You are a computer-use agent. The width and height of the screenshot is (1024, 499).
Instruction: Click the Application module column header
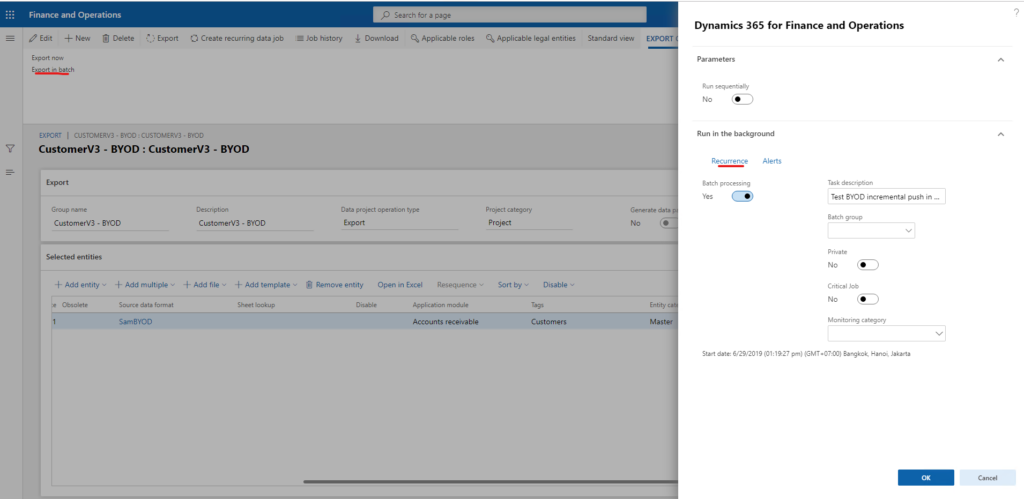tap(441, 305)
